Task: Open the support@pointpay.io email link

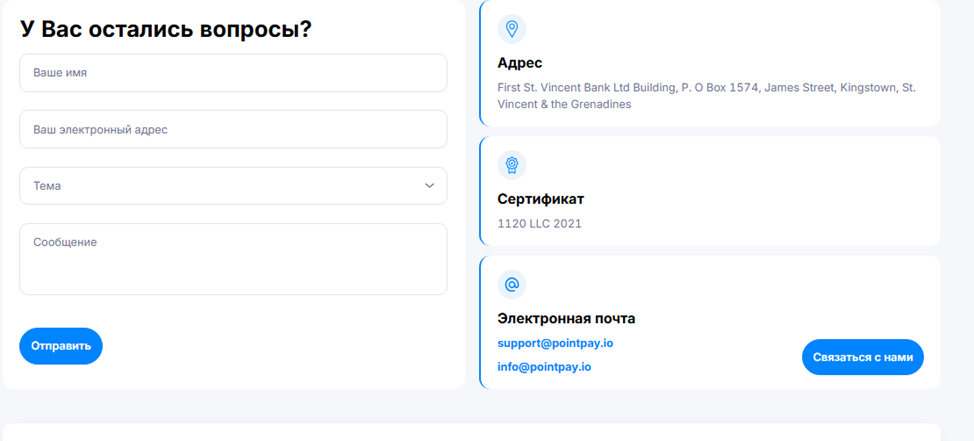Action: pos(555,343)
